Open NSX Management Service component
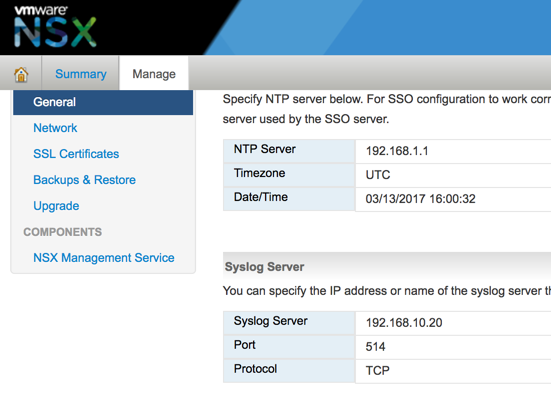 pyautogui.click(x=104, y=258)
